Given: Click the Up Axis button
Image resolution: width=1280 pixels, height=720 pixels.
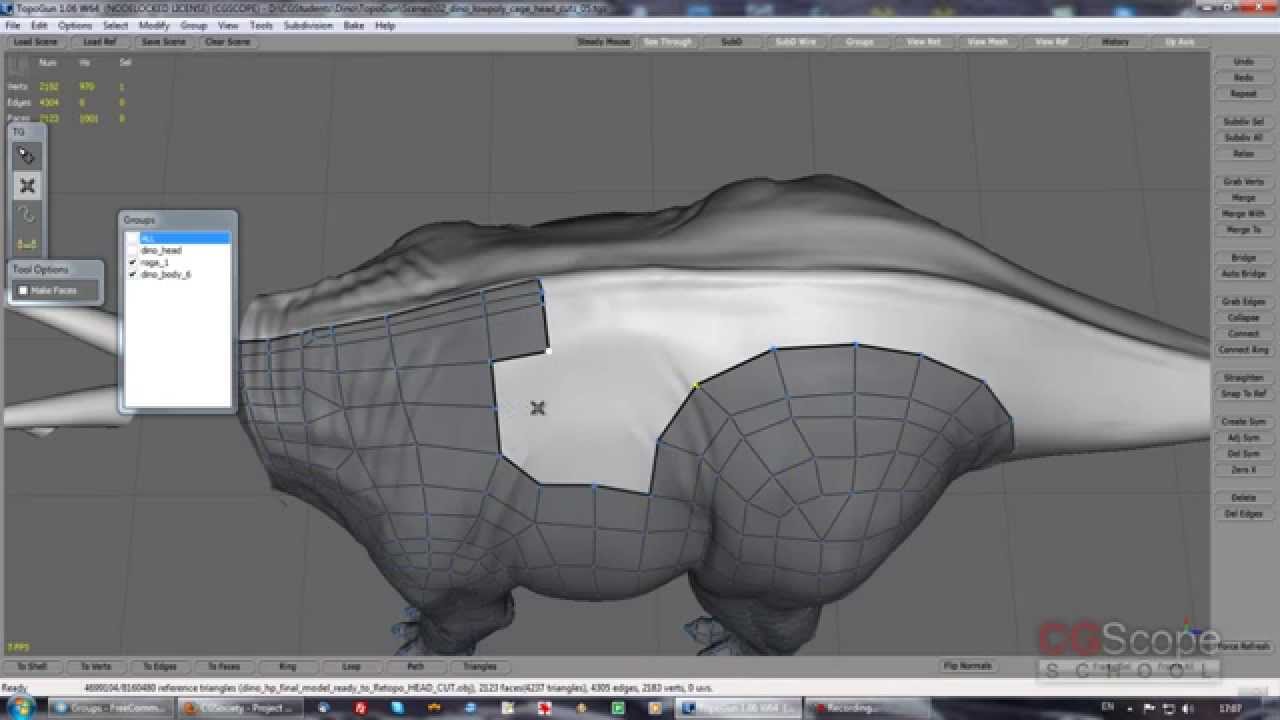Looking at the screenshot, I should 1180,42.
